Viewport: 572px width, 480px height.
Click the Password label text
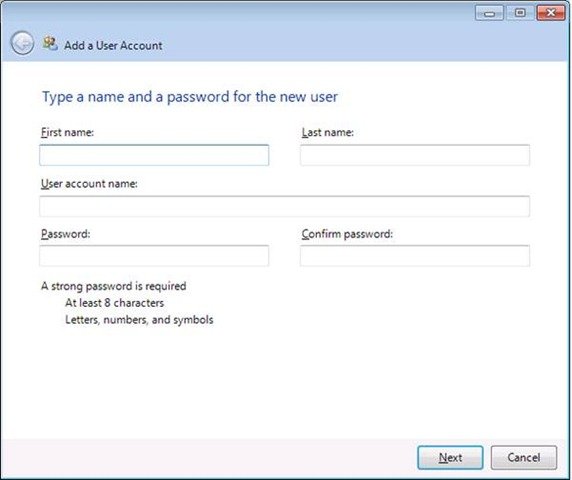pos(65,234)
